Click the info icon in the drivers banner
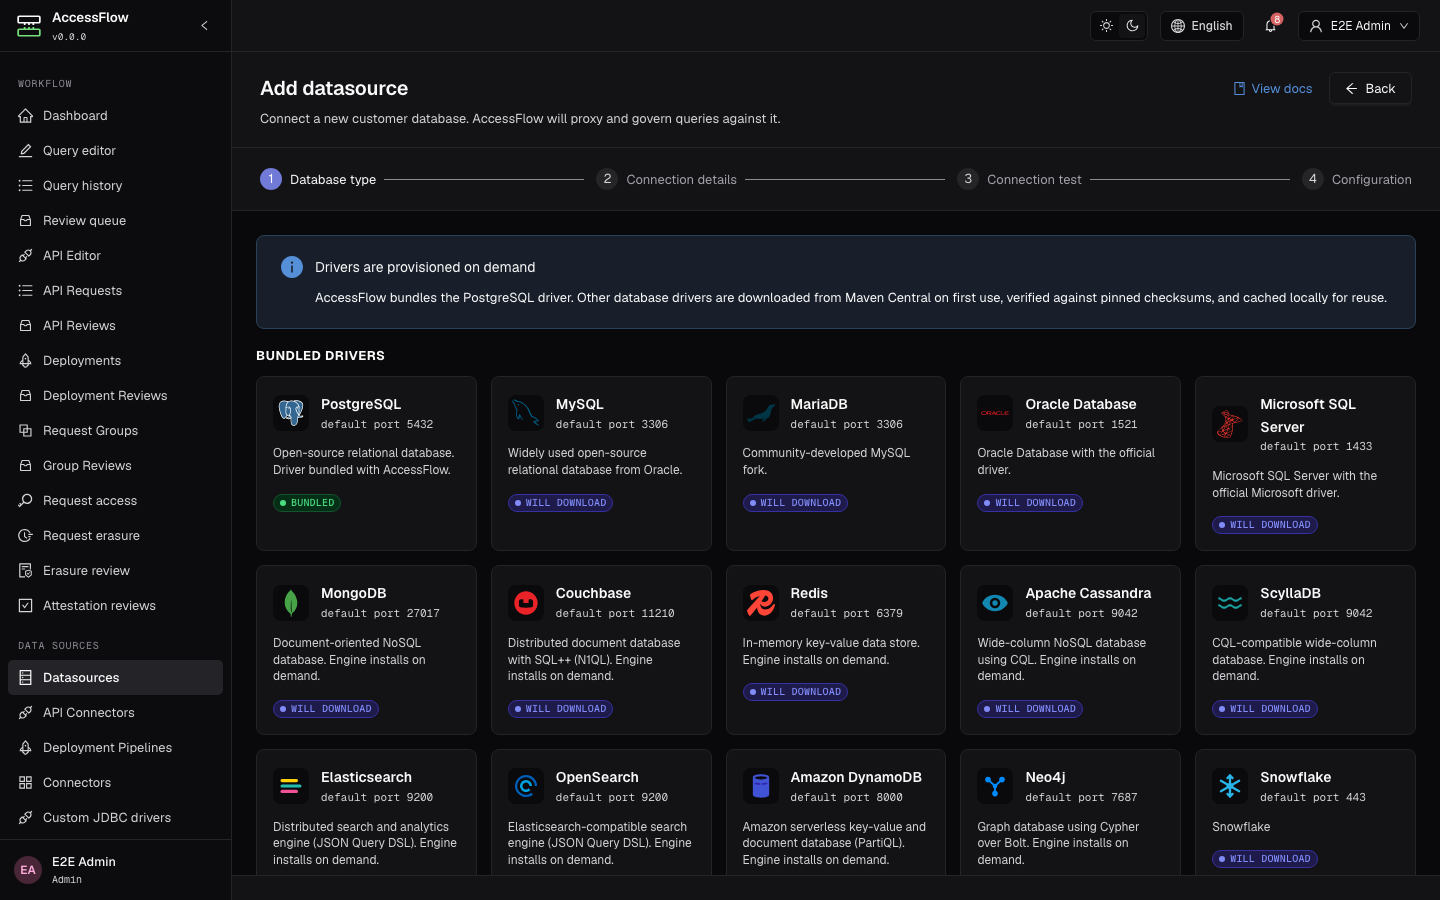This screenshot has height=900, width=1440. point(292,267)
